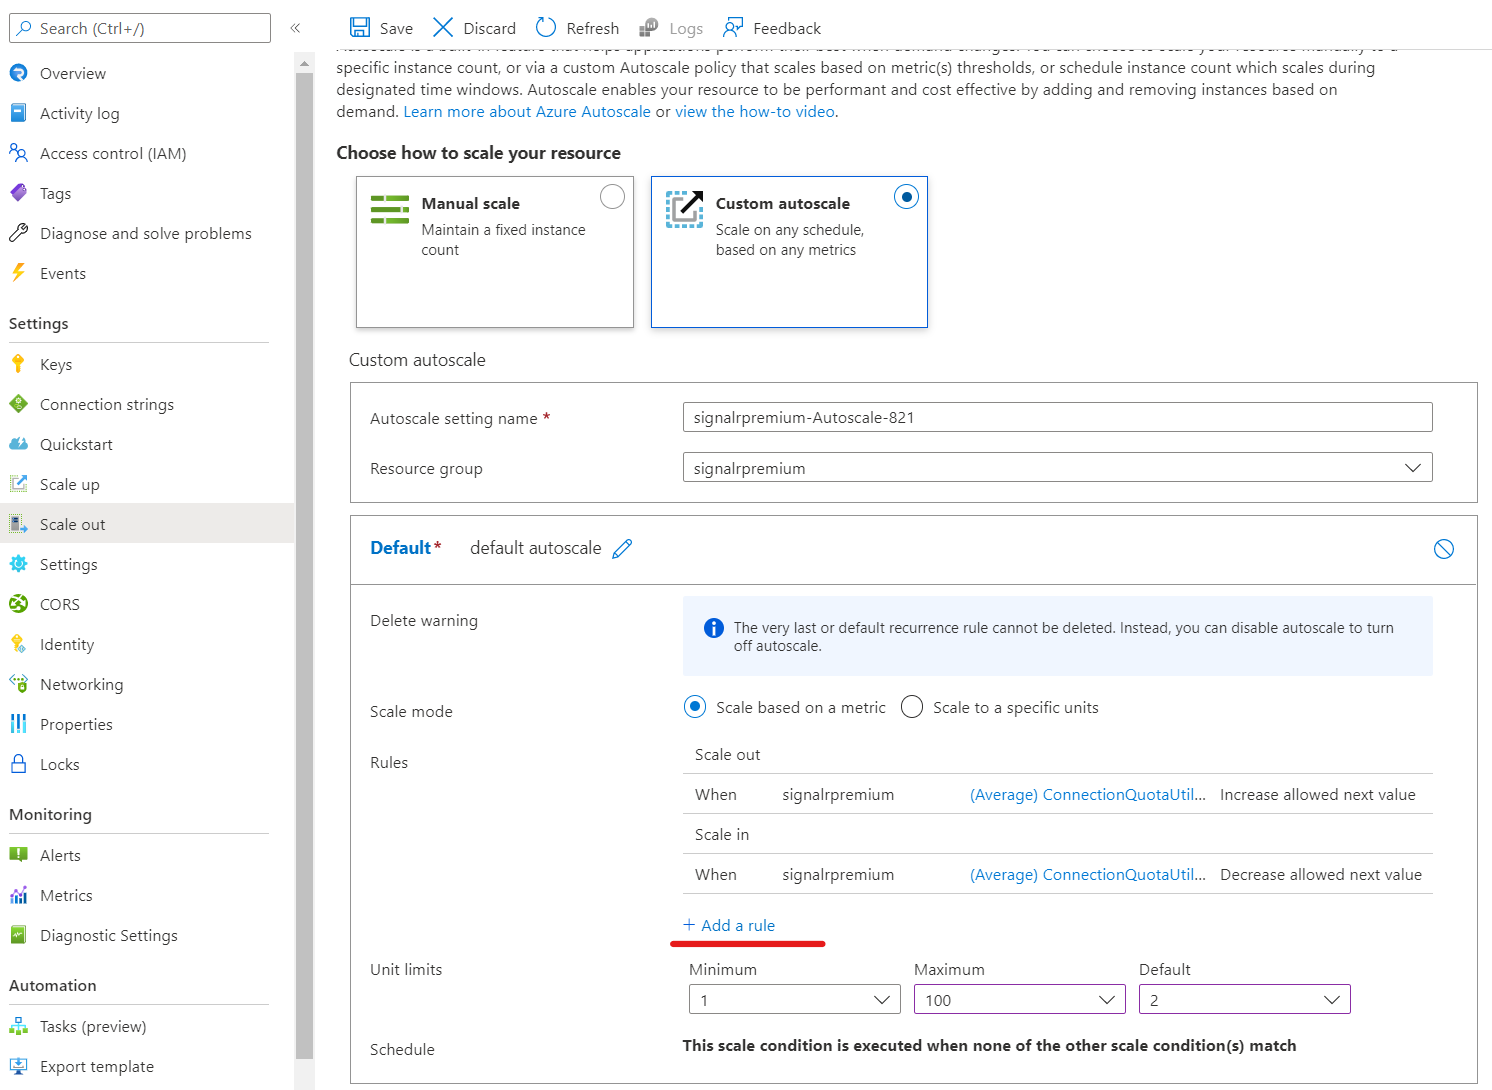Expand the Default unit limit dropdown

point(1331,999)
